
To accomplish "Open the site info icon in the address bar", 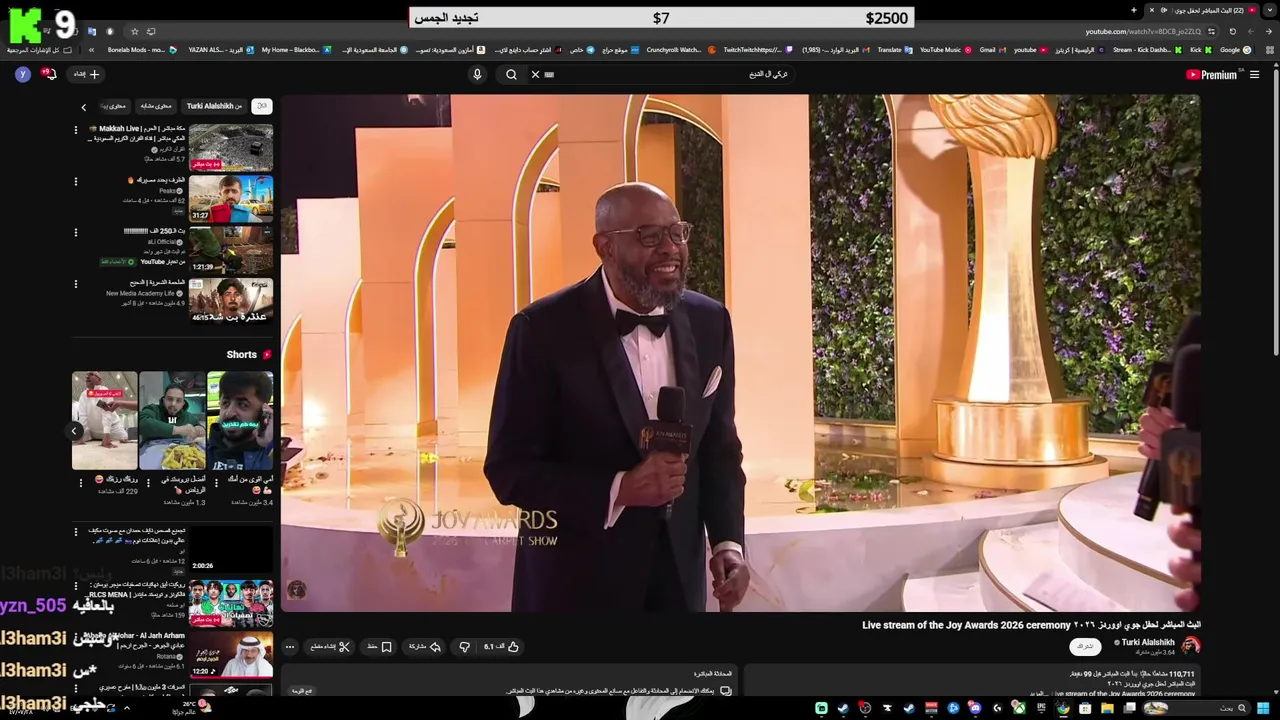I will point(1213,31).
